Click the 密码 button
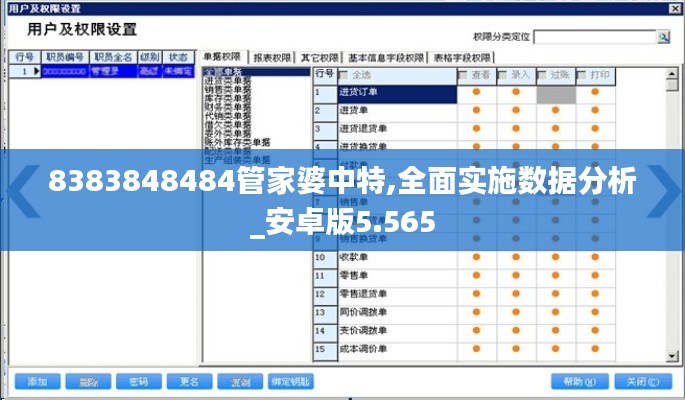Viewport: 685px width, 400px height. (x=139, y=382)
